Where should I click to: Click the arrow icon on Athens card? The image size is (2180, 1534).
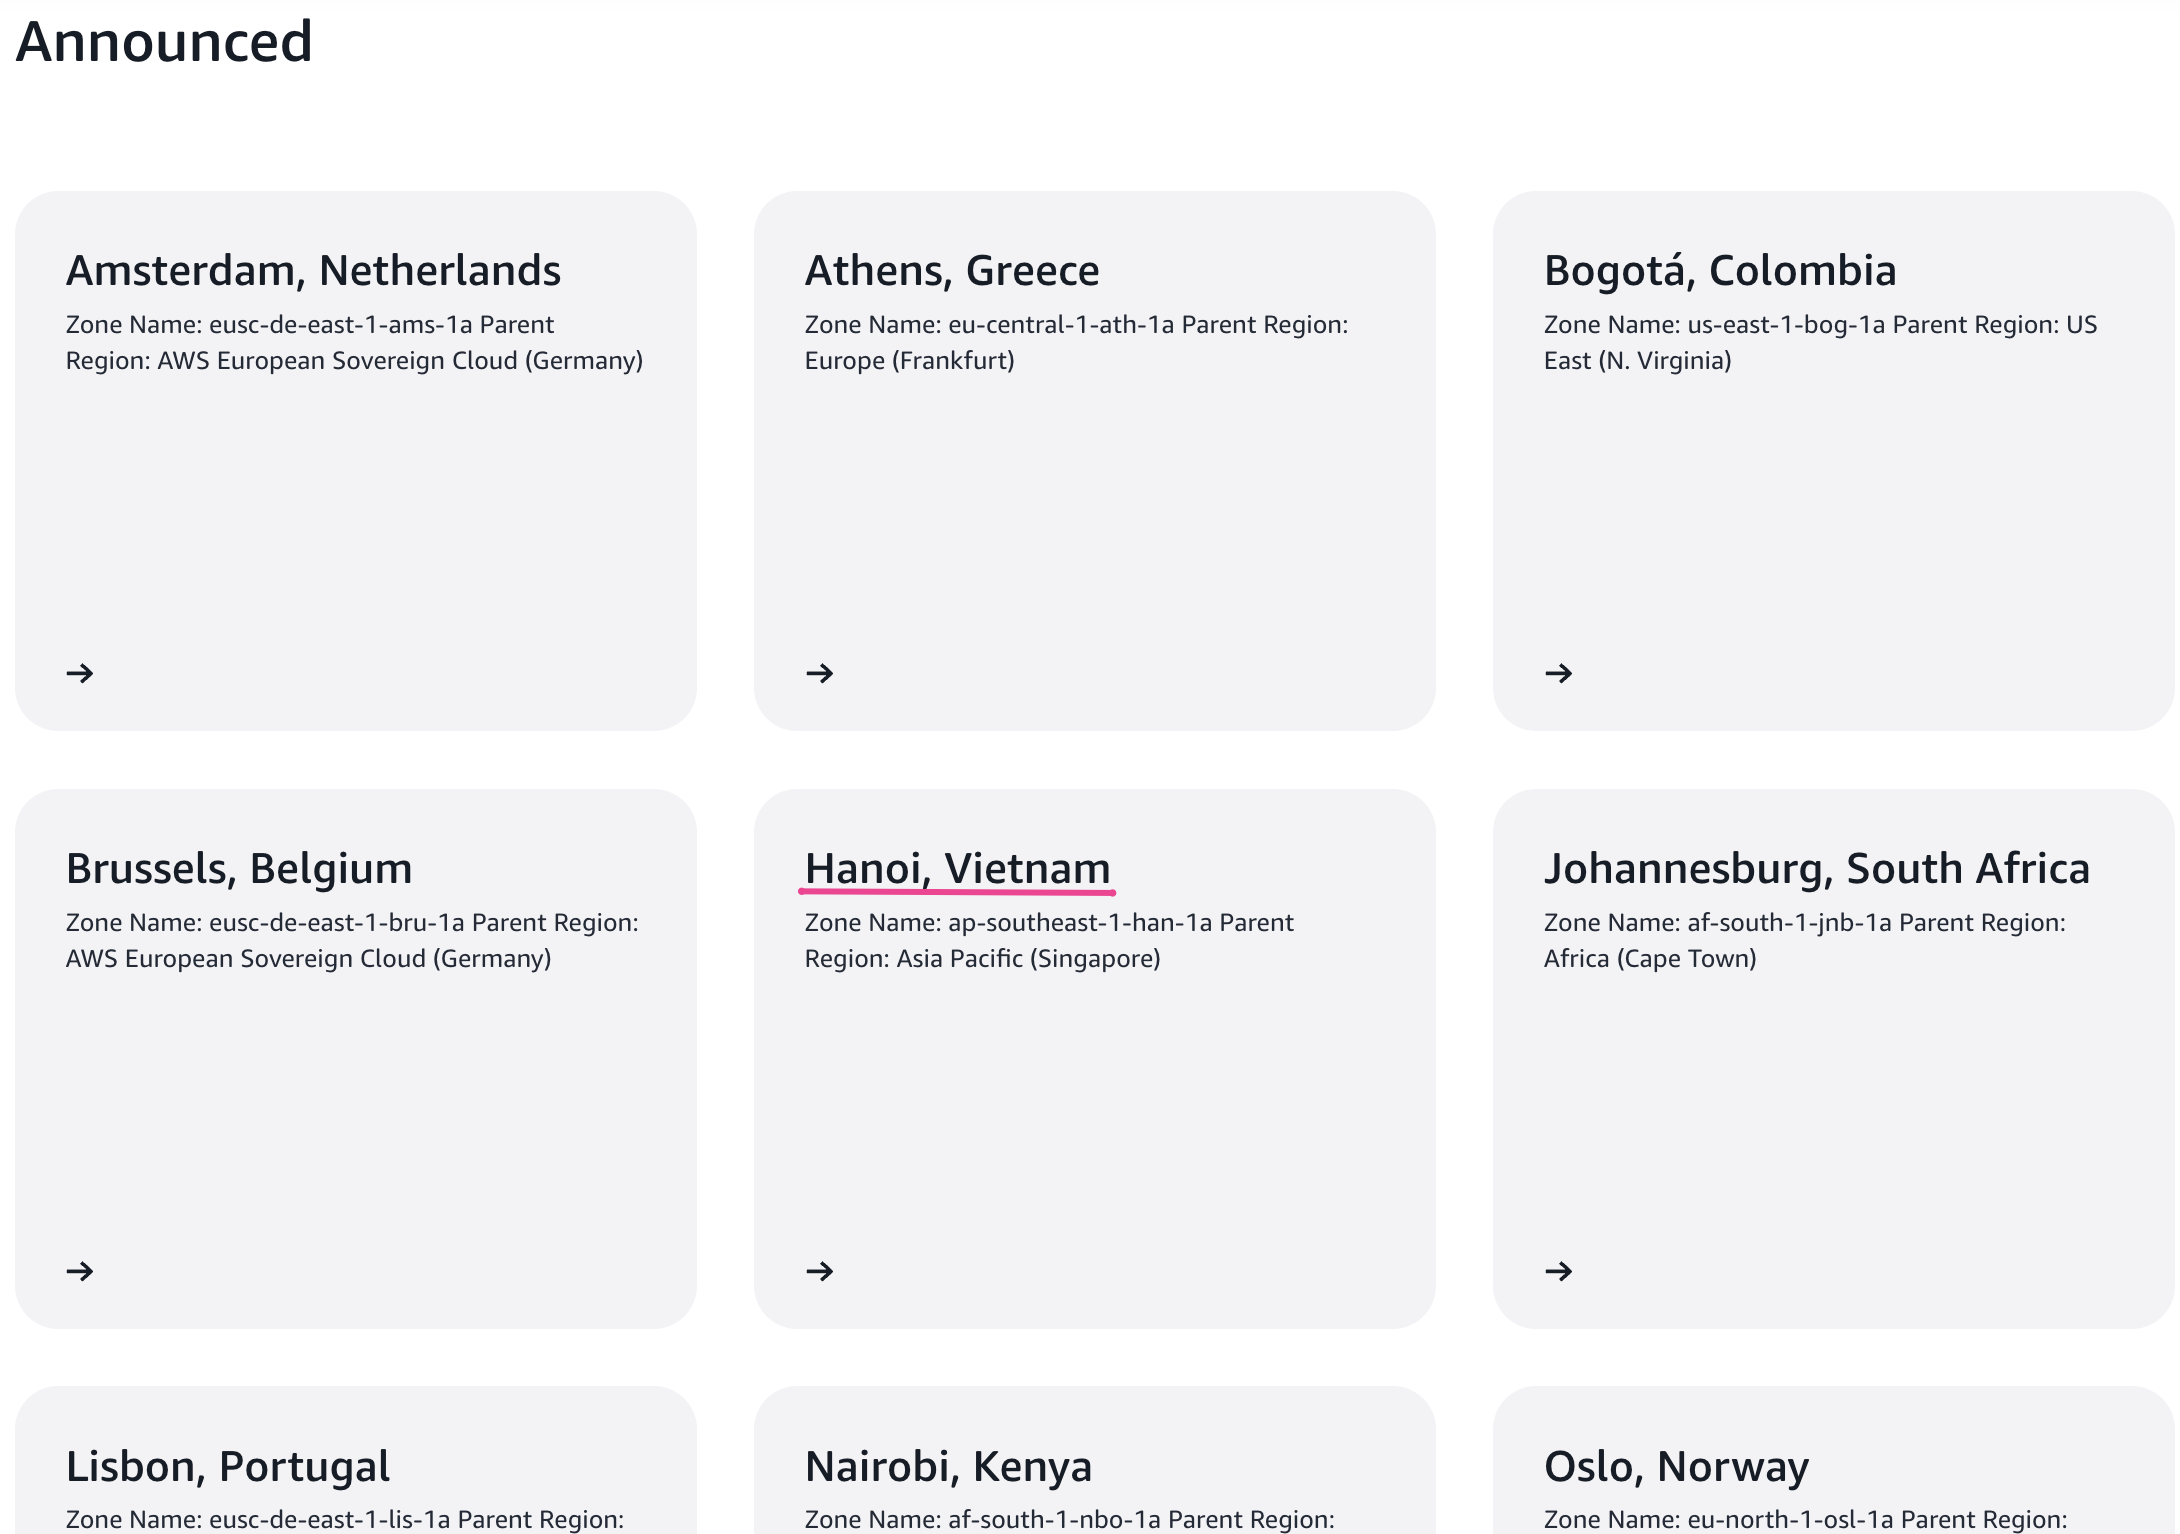pyautogui.click(x=819, y=673)
